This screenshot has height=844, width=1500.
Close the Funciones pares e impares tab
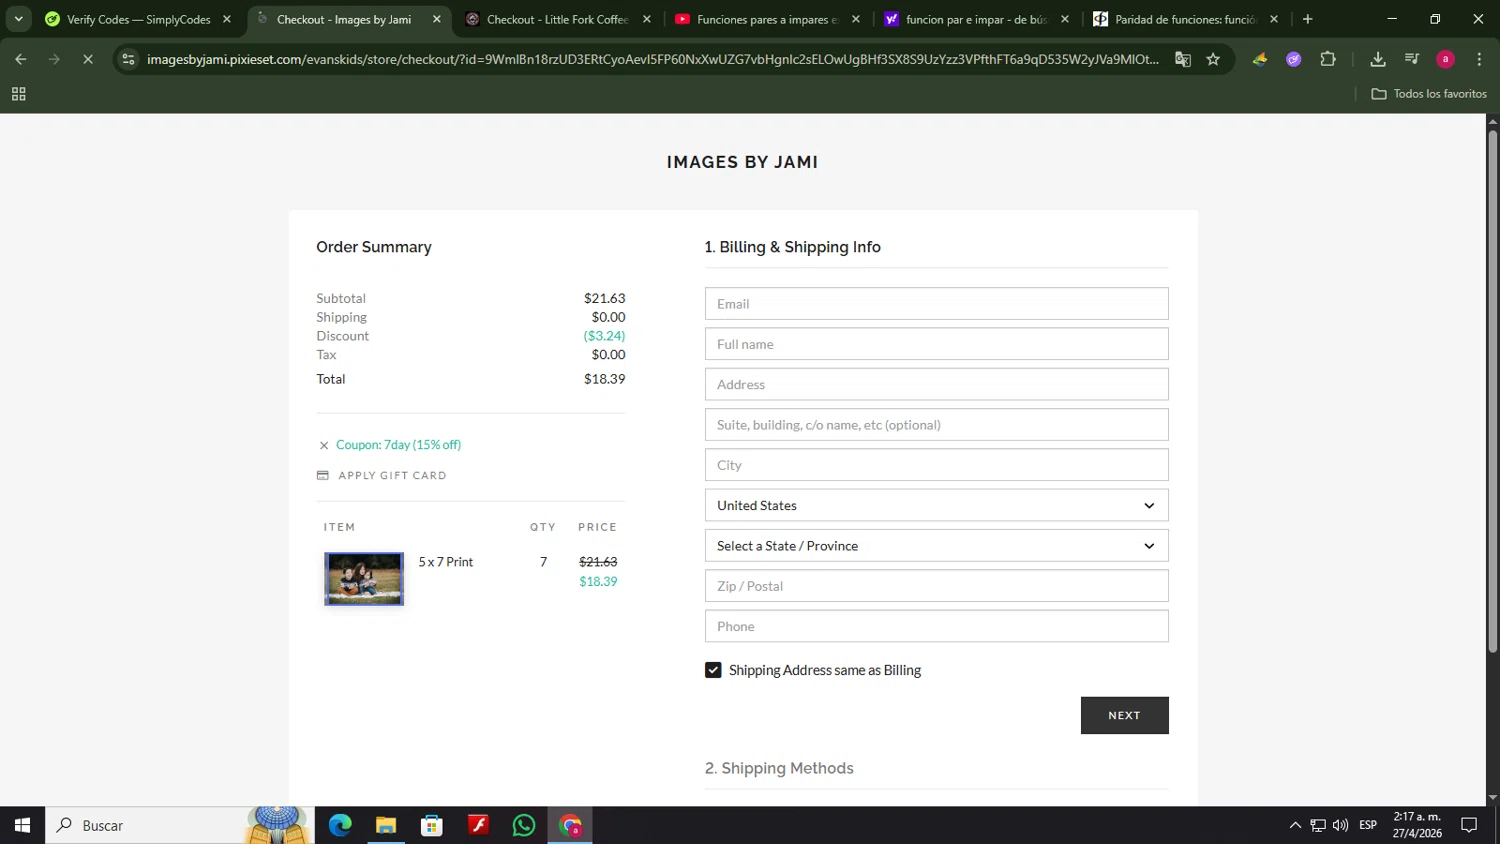tap(856, 19)
